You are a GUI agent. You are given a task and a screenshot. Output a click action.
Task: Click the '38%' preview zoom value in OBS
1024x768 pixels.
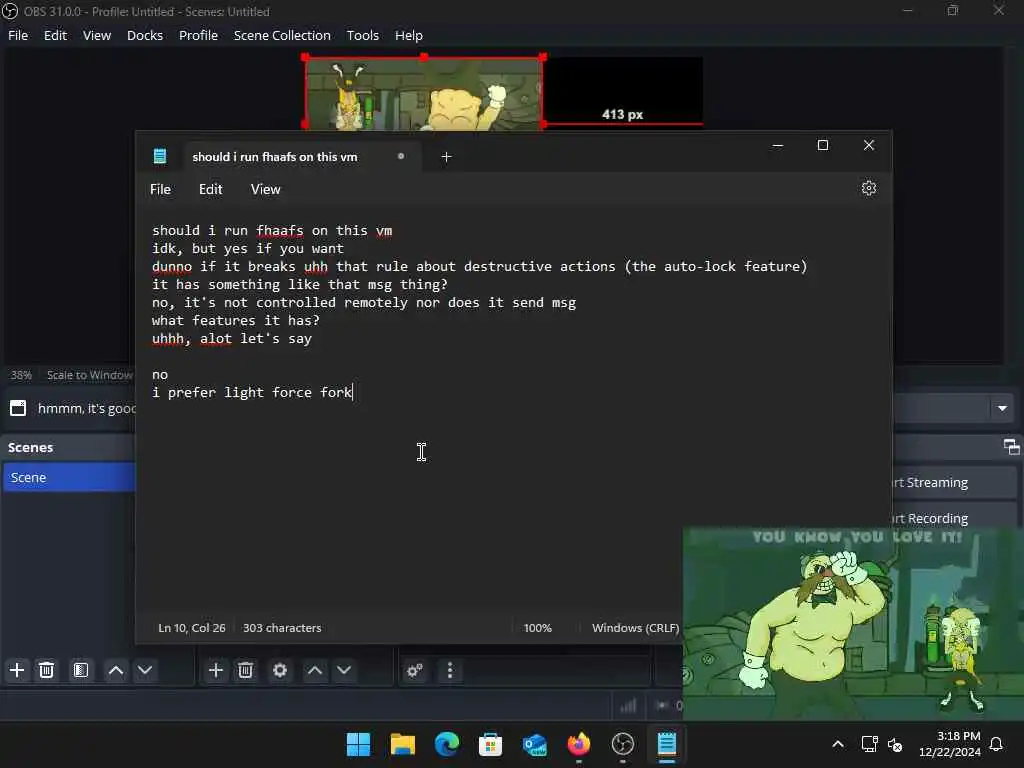(21, 375)
